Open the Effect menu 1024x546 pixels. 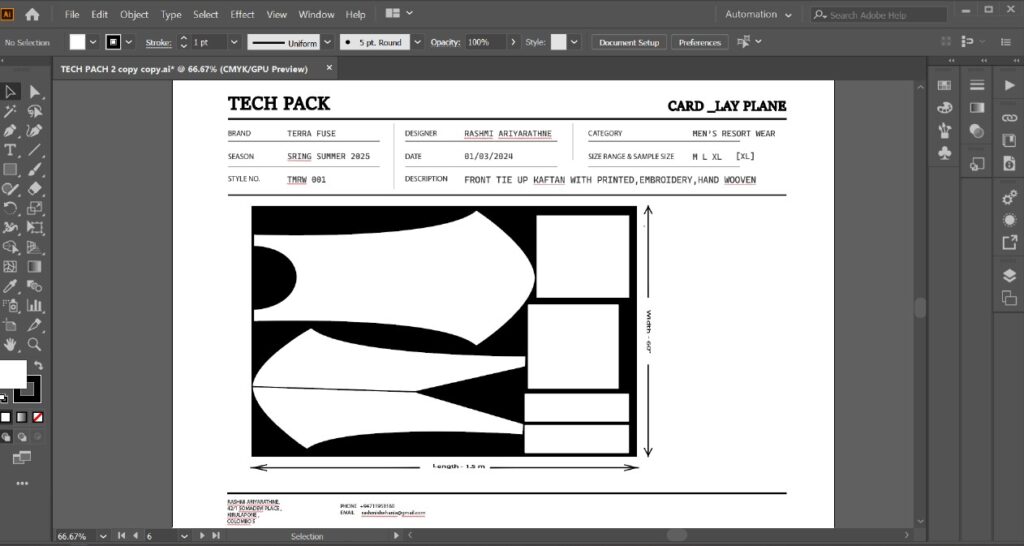(242, 15)
